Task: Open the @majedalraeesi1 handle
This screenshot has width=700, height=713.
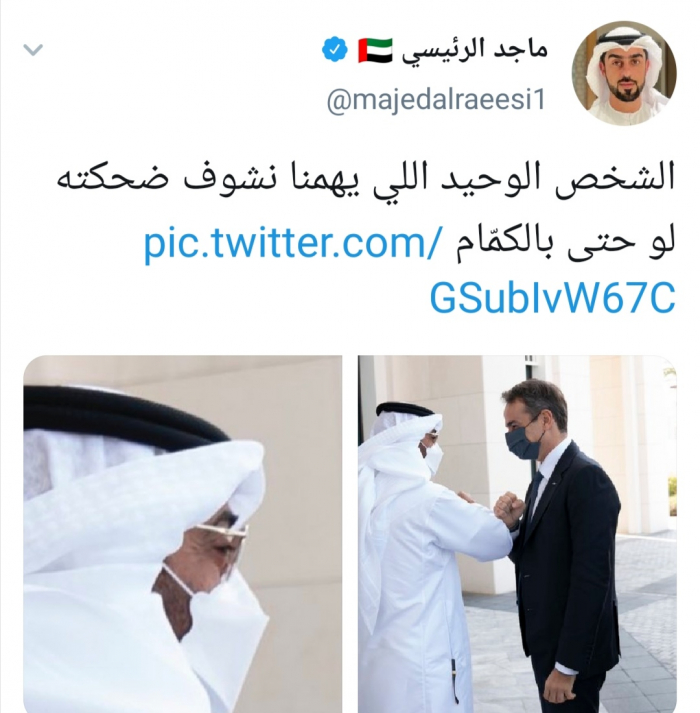Action: point(436,100)
